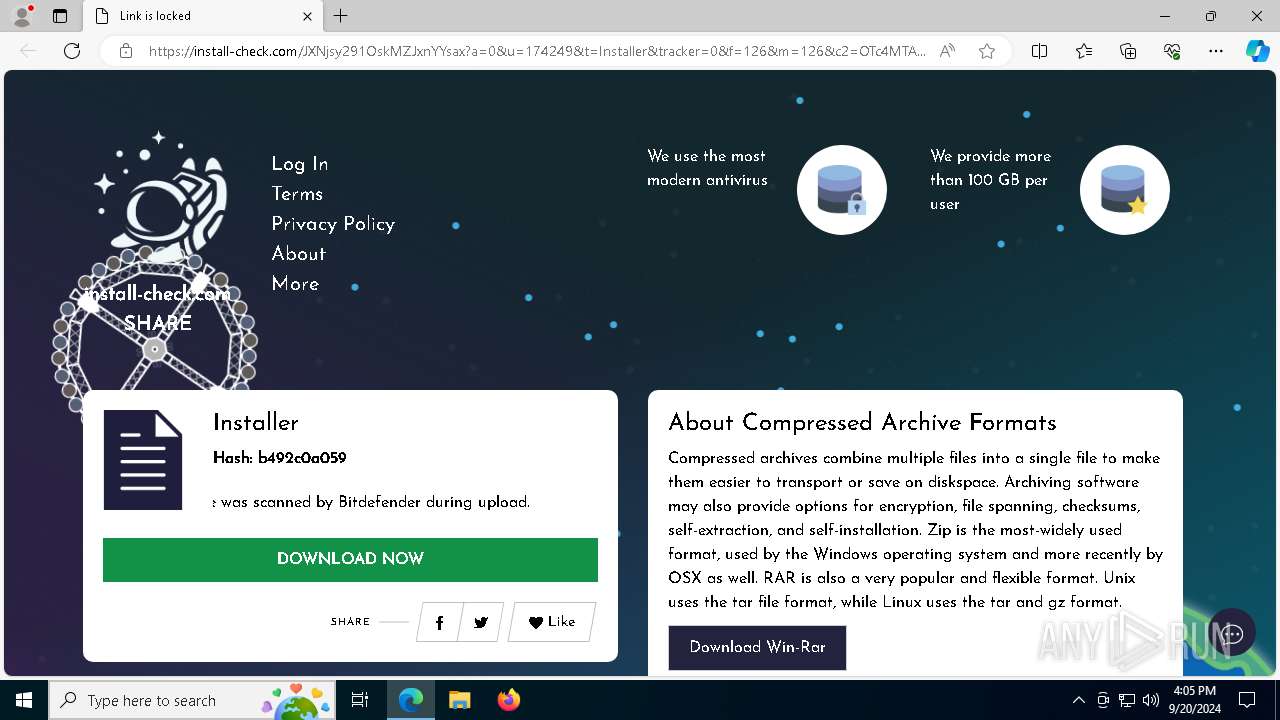Add page to favorites star icon
This screenshot has width=1280, height=720.
[x=987, y=51]
